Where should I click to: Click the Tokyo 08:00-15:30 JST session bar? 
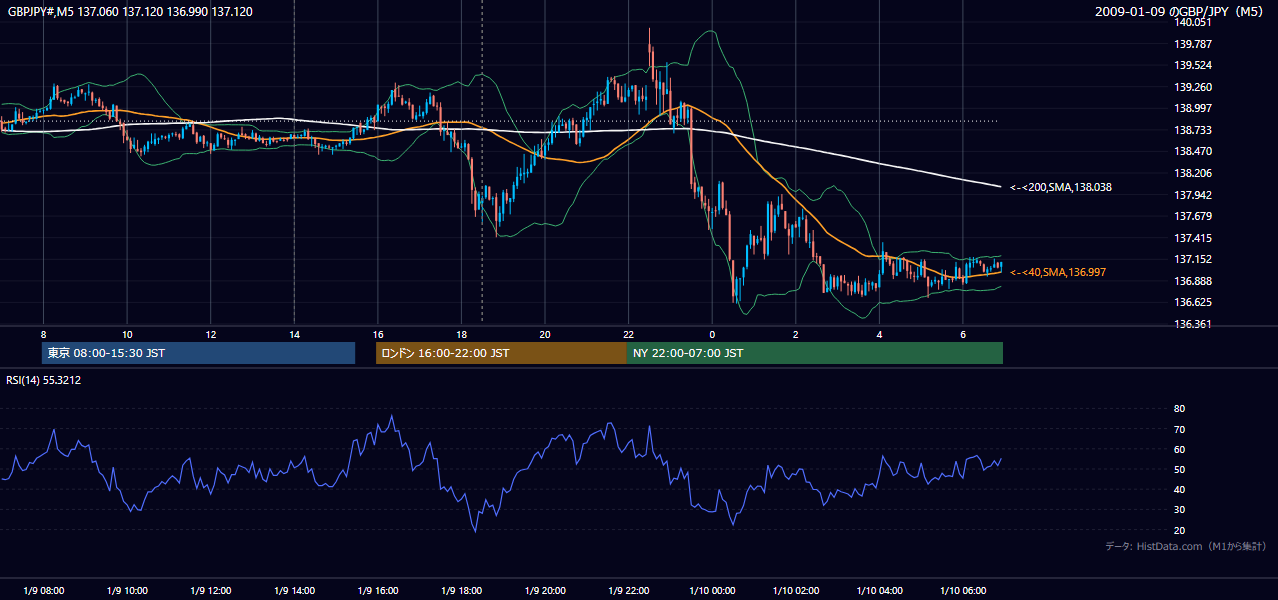pos(198,353)
